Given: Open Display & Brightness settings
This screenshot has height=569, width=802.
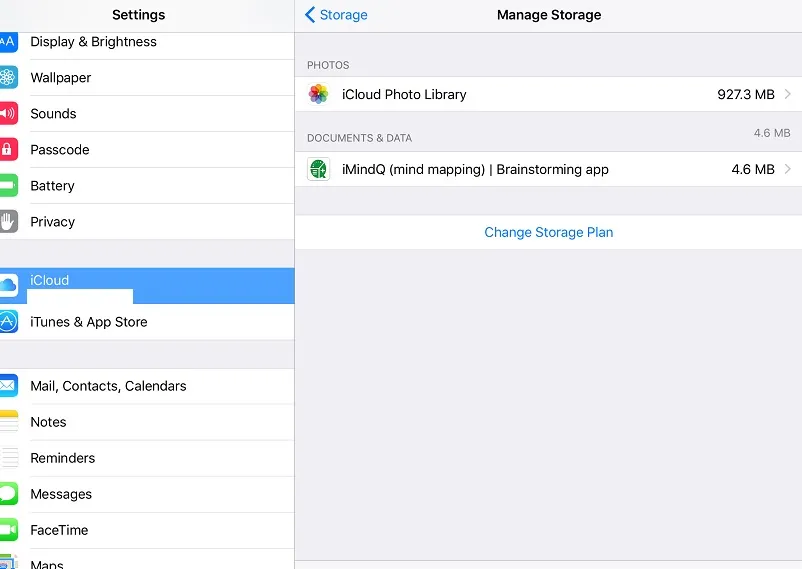Looking at the screenshot, I should pos(93,42).
